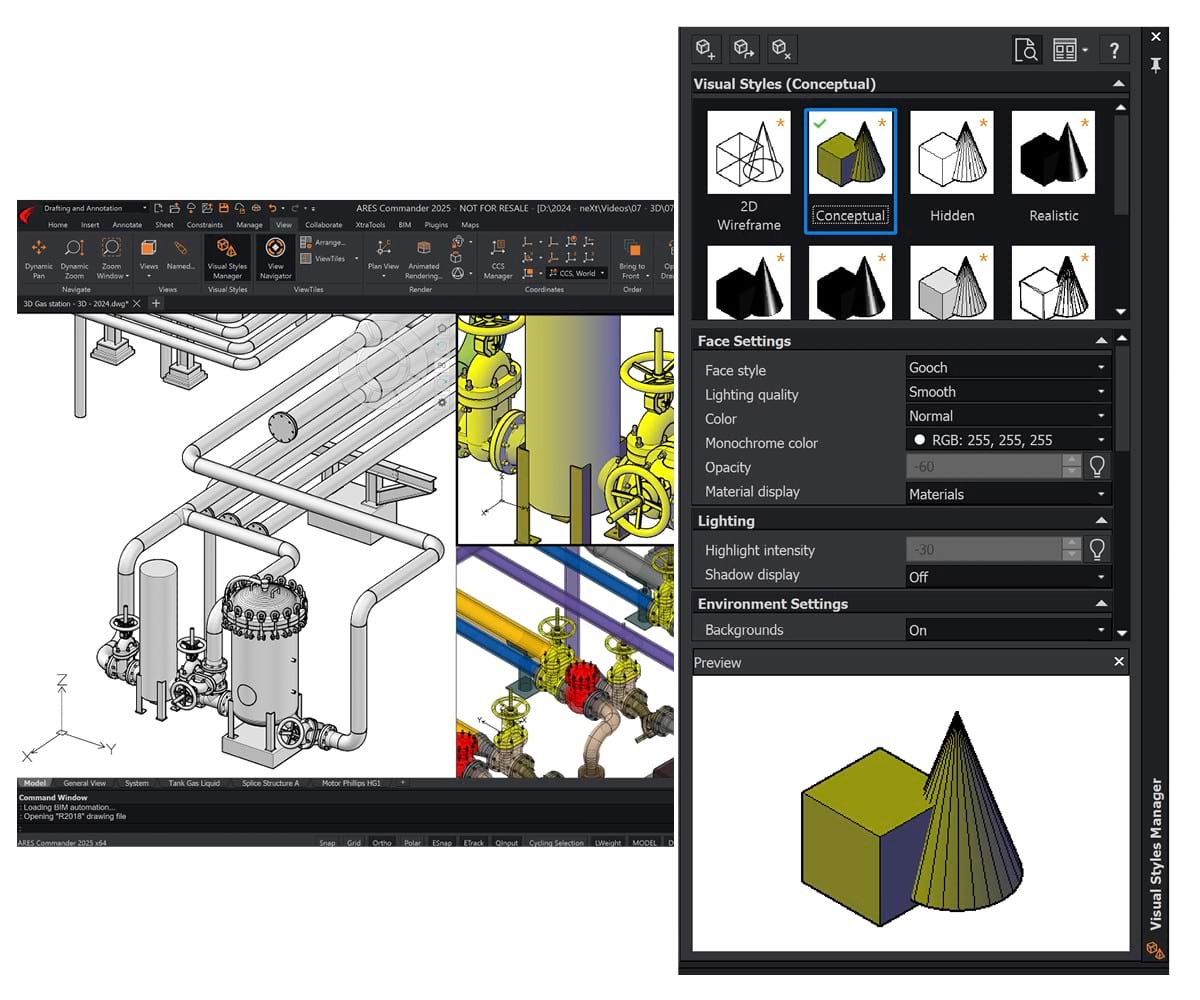Switch to the Collaborate ribbon tab
This screenshot has width=1200, height=1000.
tap(323, 225)
